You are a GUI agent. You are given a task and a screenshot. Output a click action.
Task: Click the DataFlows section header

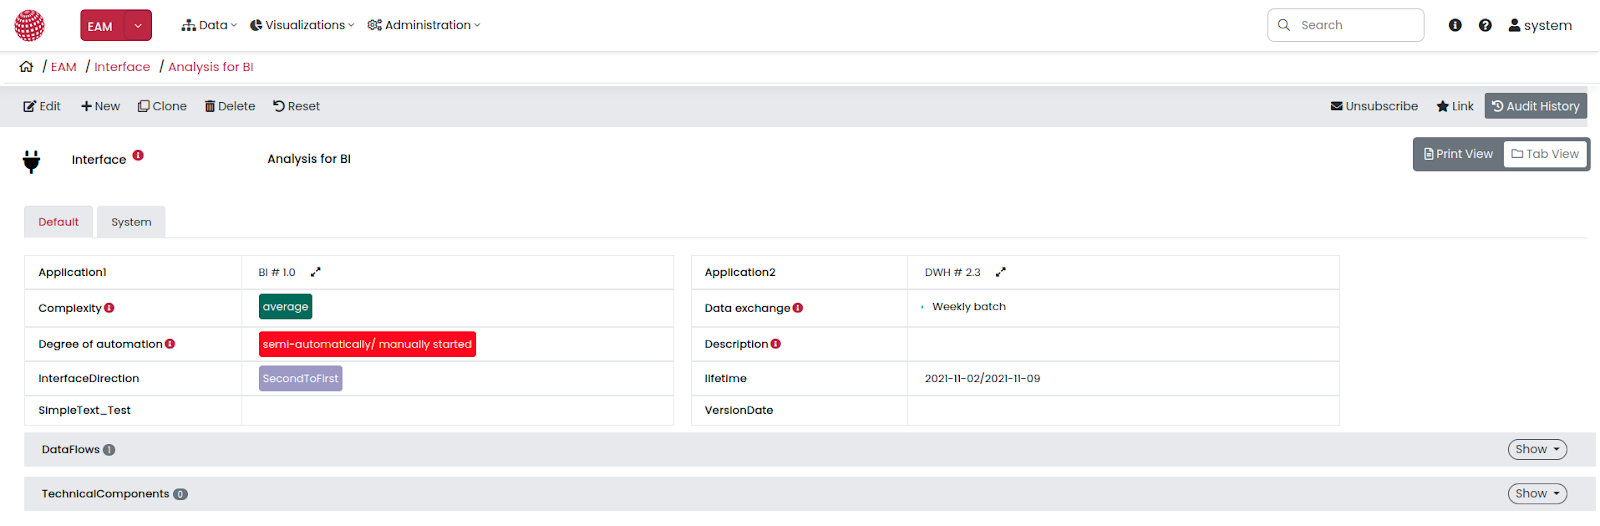coord(810,450)
